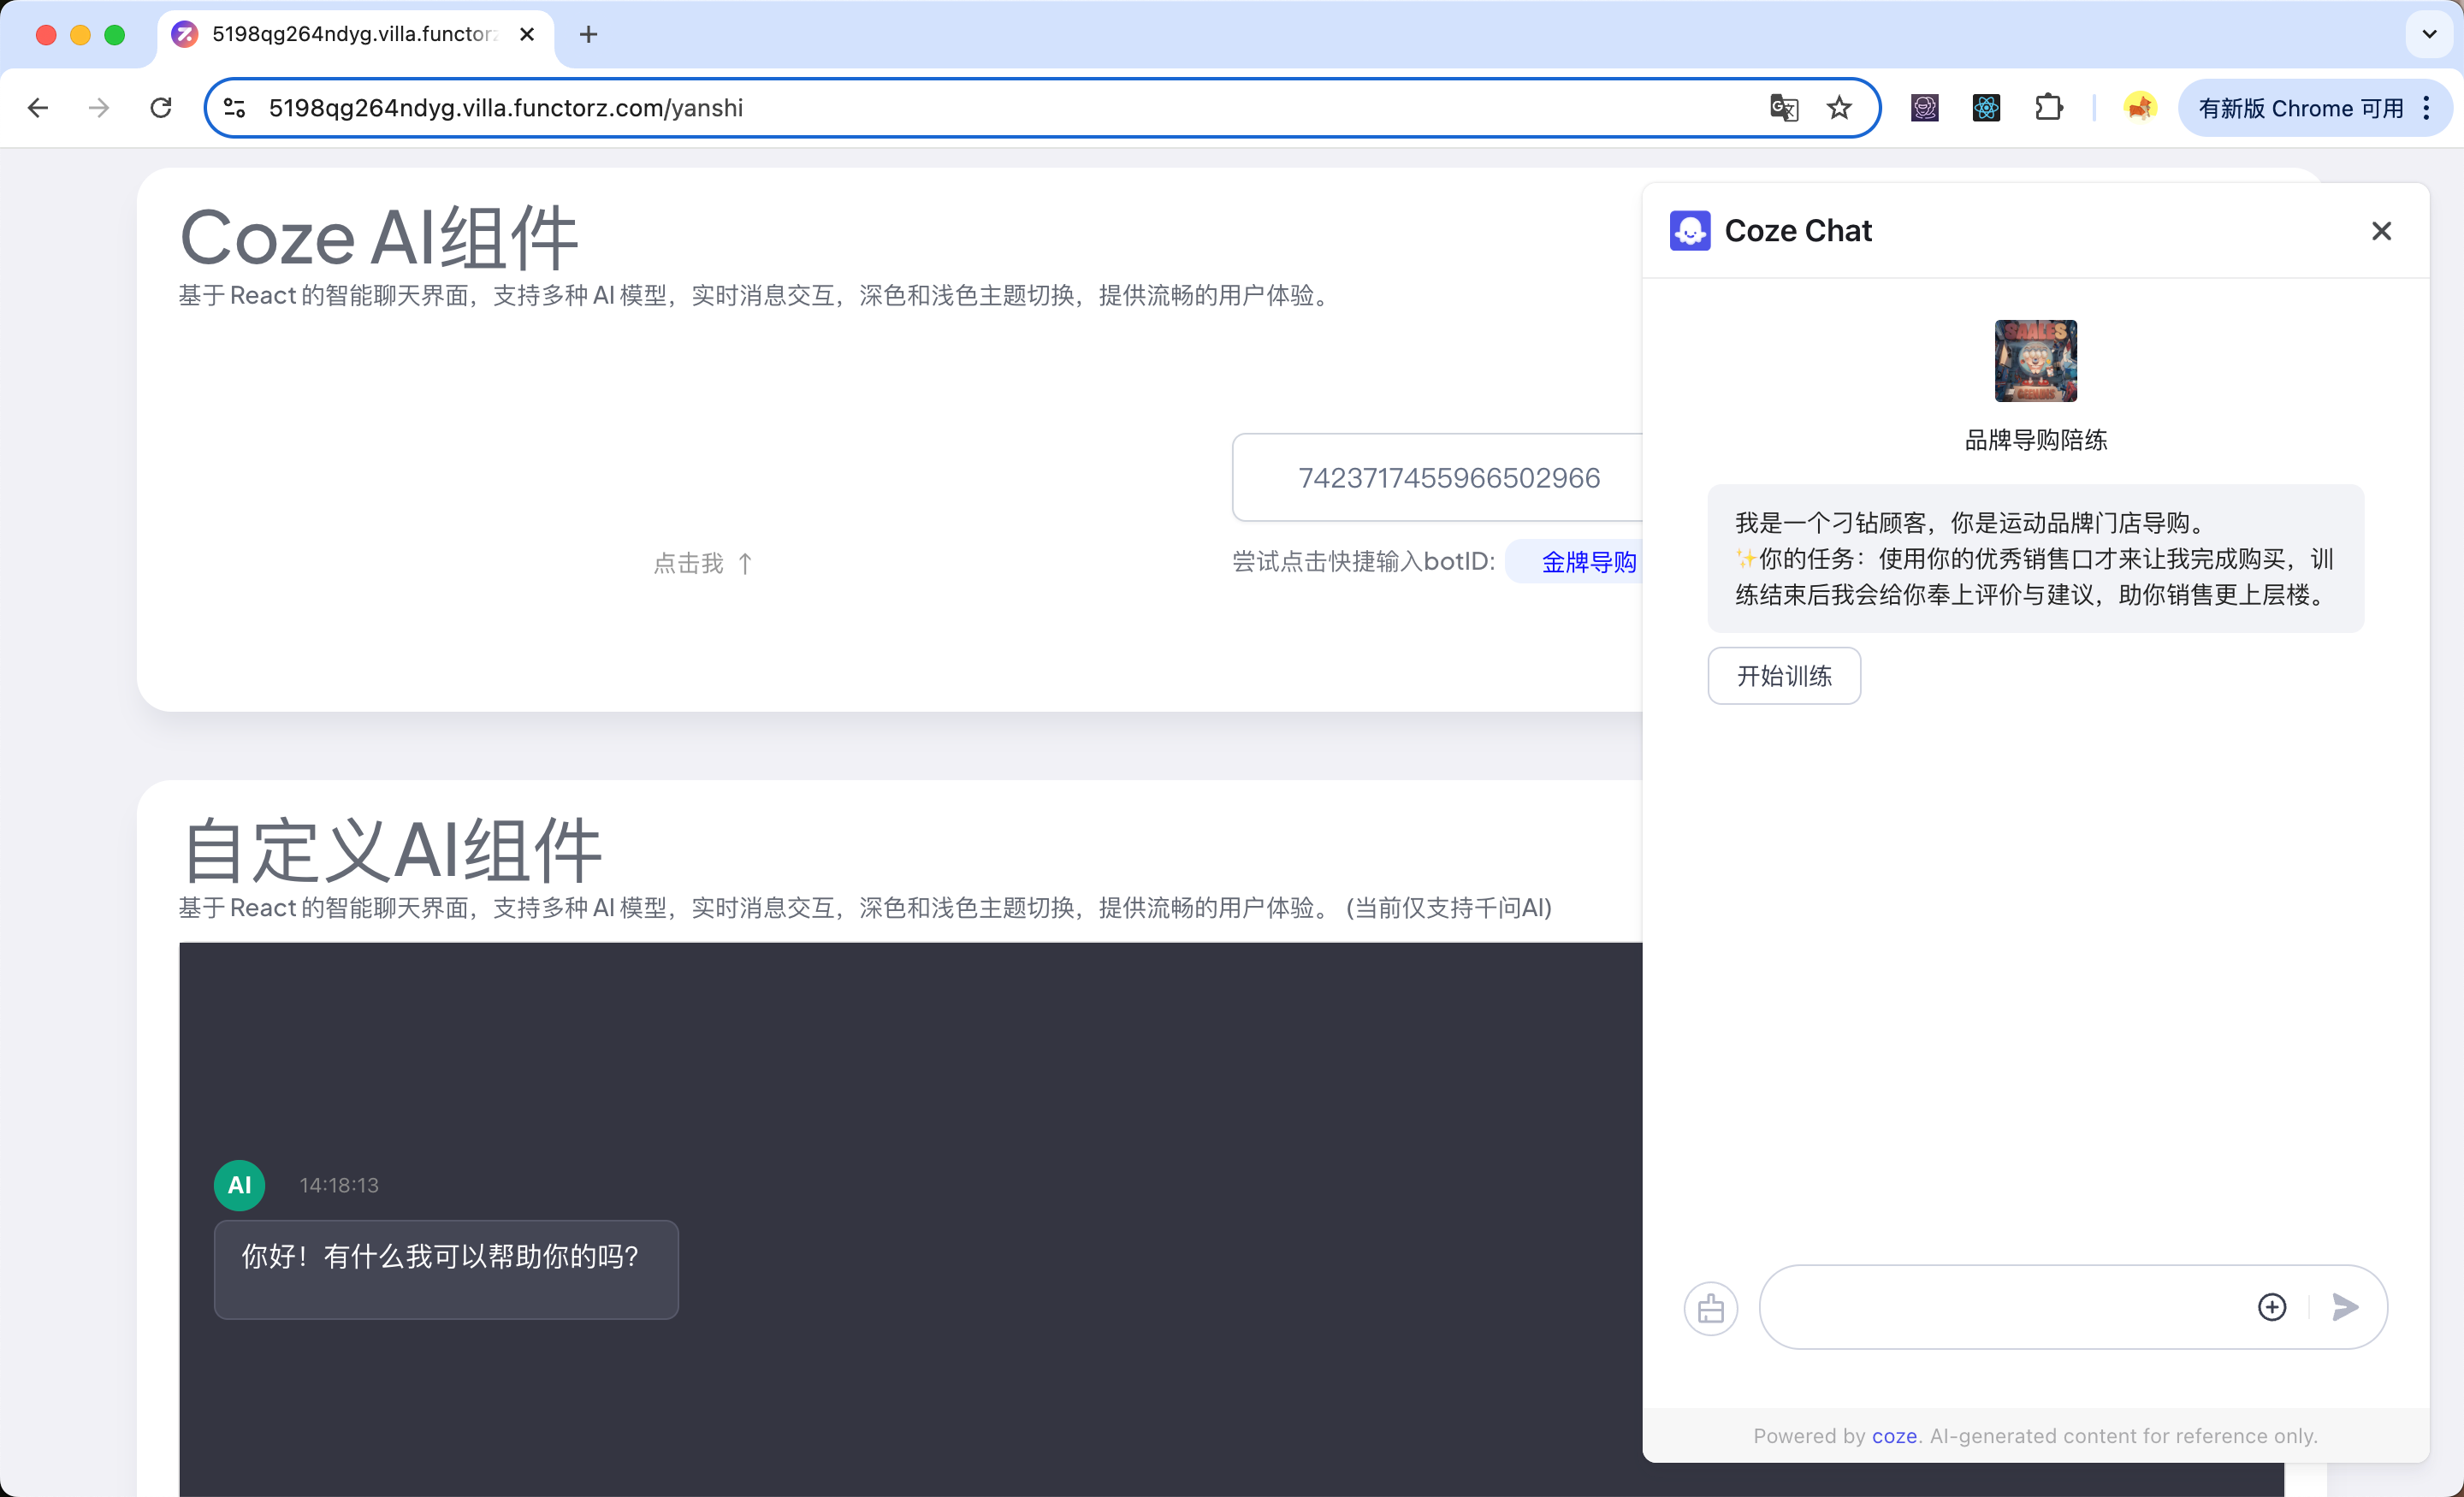This screenshot has width=2464, height=1497.
Task: Open the Chrome profile avatar
Action: pos(2139,108)
